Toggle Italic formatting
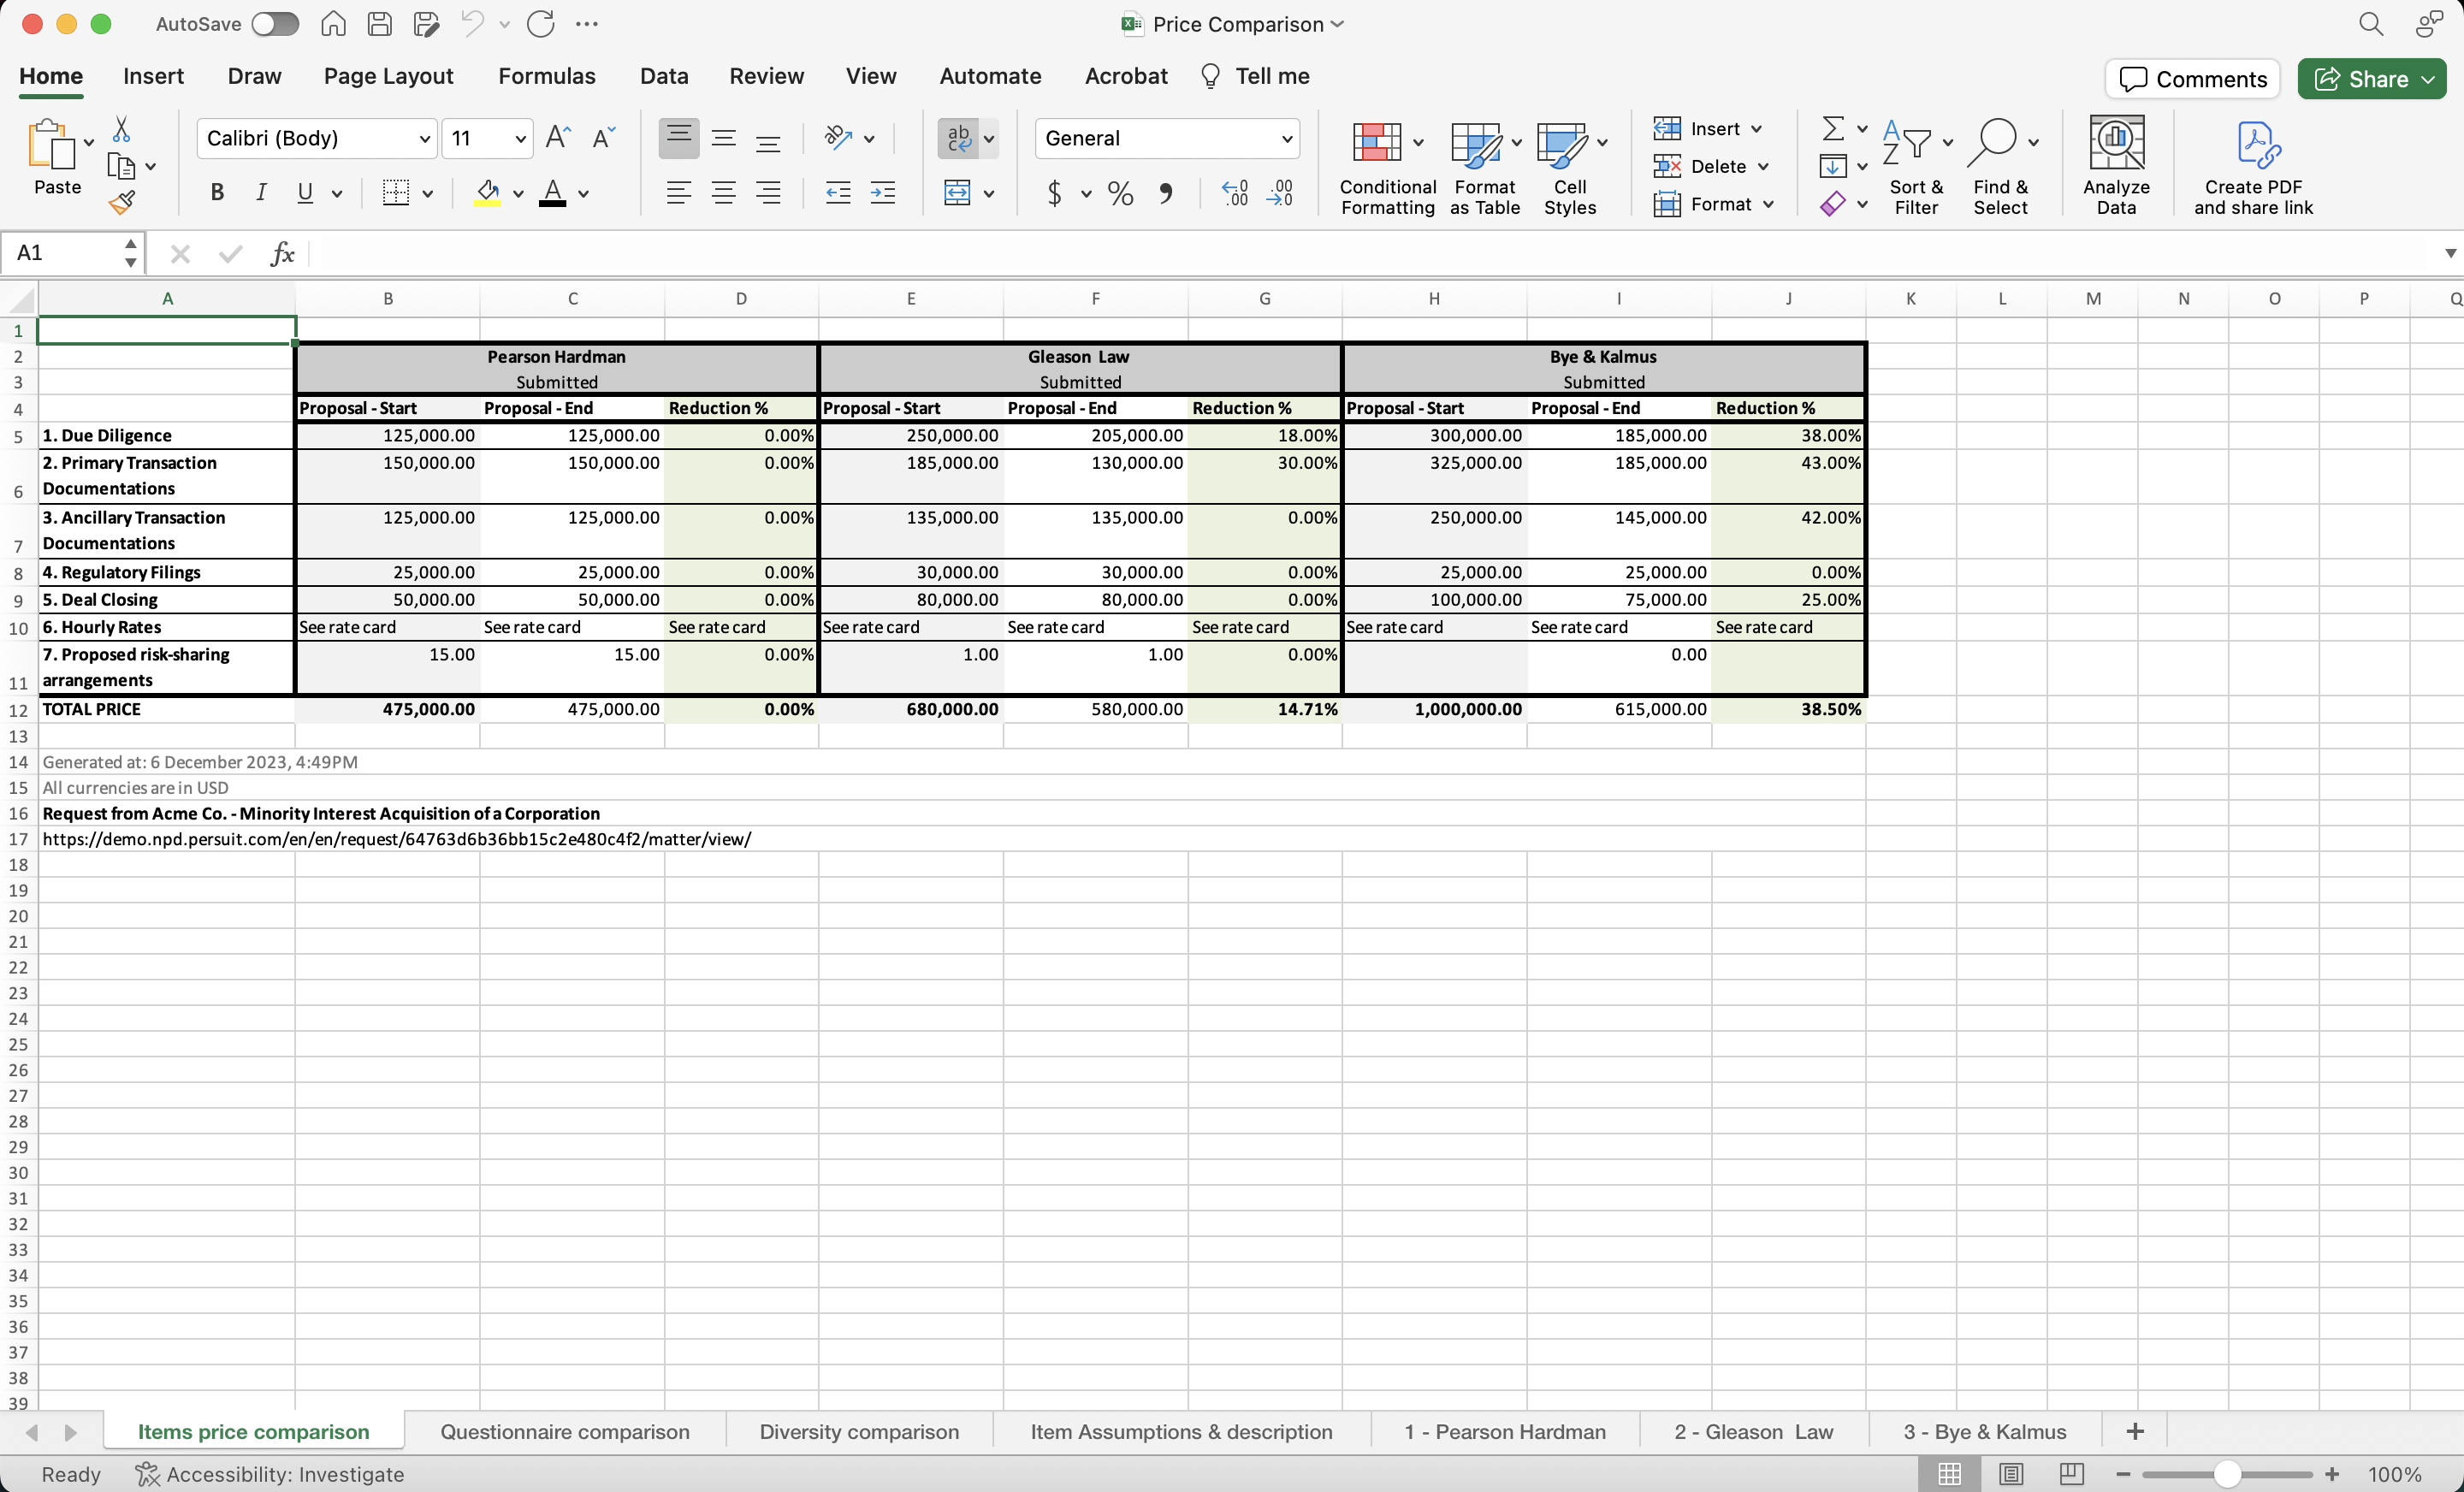The height and width of the screenshot is (1492, 2464). point(261,193)
